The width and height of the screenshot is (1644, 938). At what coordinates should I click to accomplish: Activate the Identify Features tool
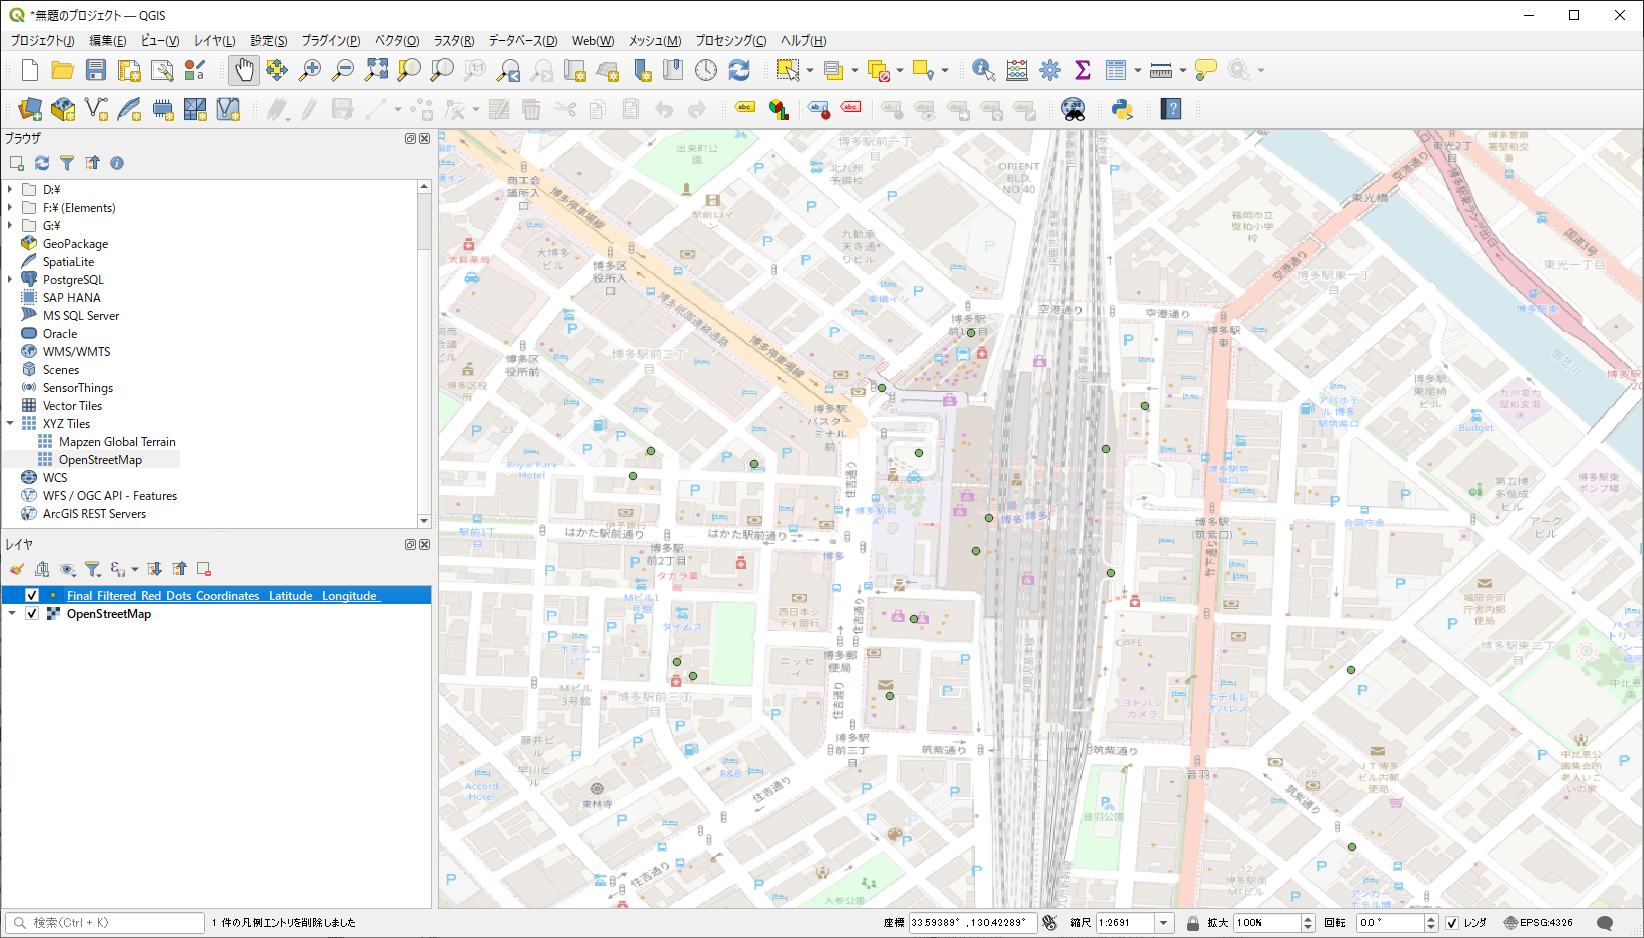983,70
